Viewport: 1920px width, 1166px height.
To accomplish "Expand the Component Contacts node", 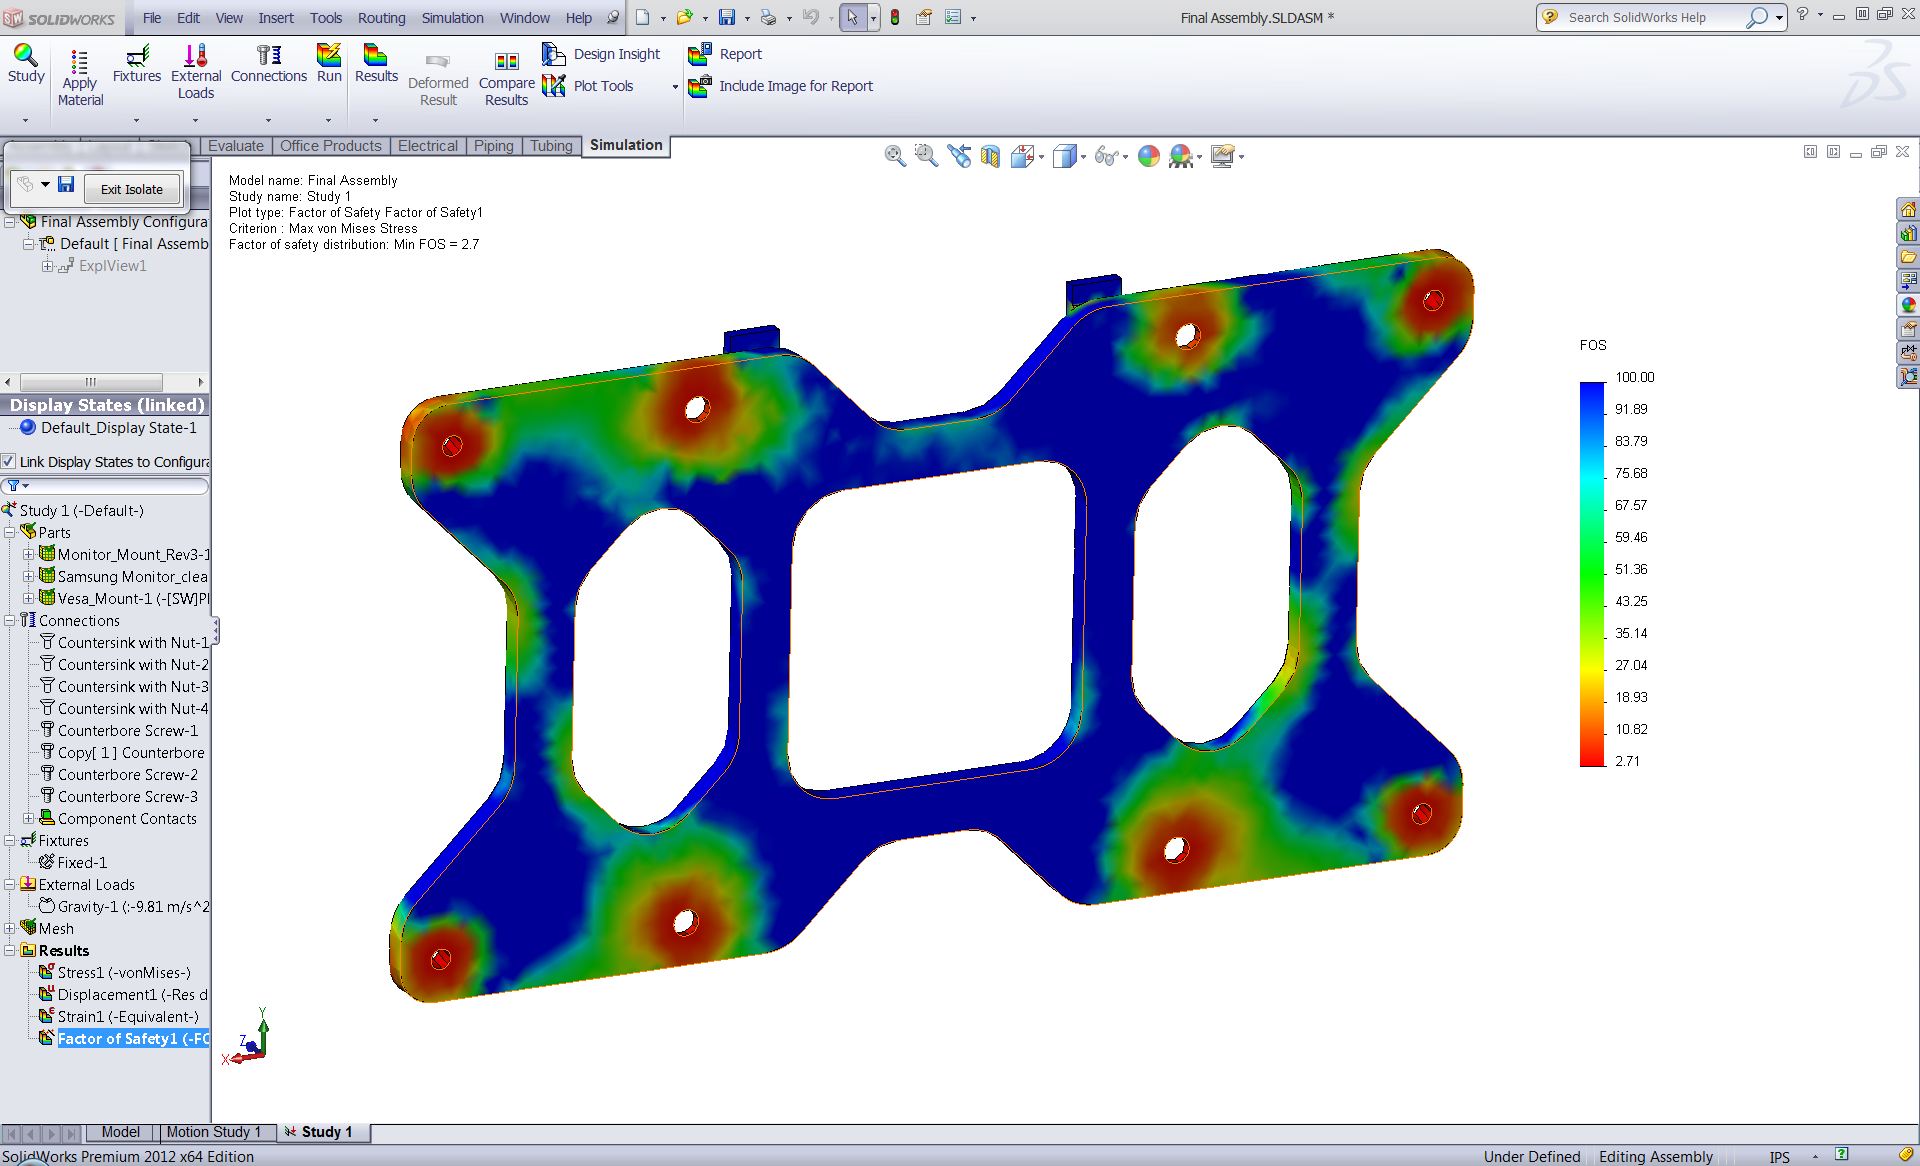I will (29, 818).
